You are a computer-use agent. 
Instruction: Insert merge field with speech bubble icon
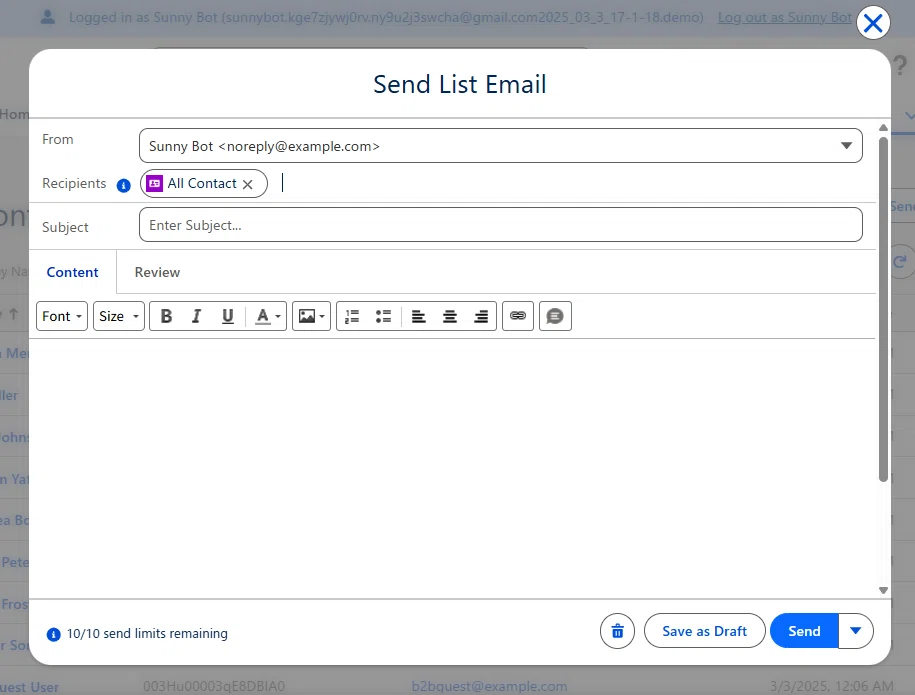click(x=555, y=316)
